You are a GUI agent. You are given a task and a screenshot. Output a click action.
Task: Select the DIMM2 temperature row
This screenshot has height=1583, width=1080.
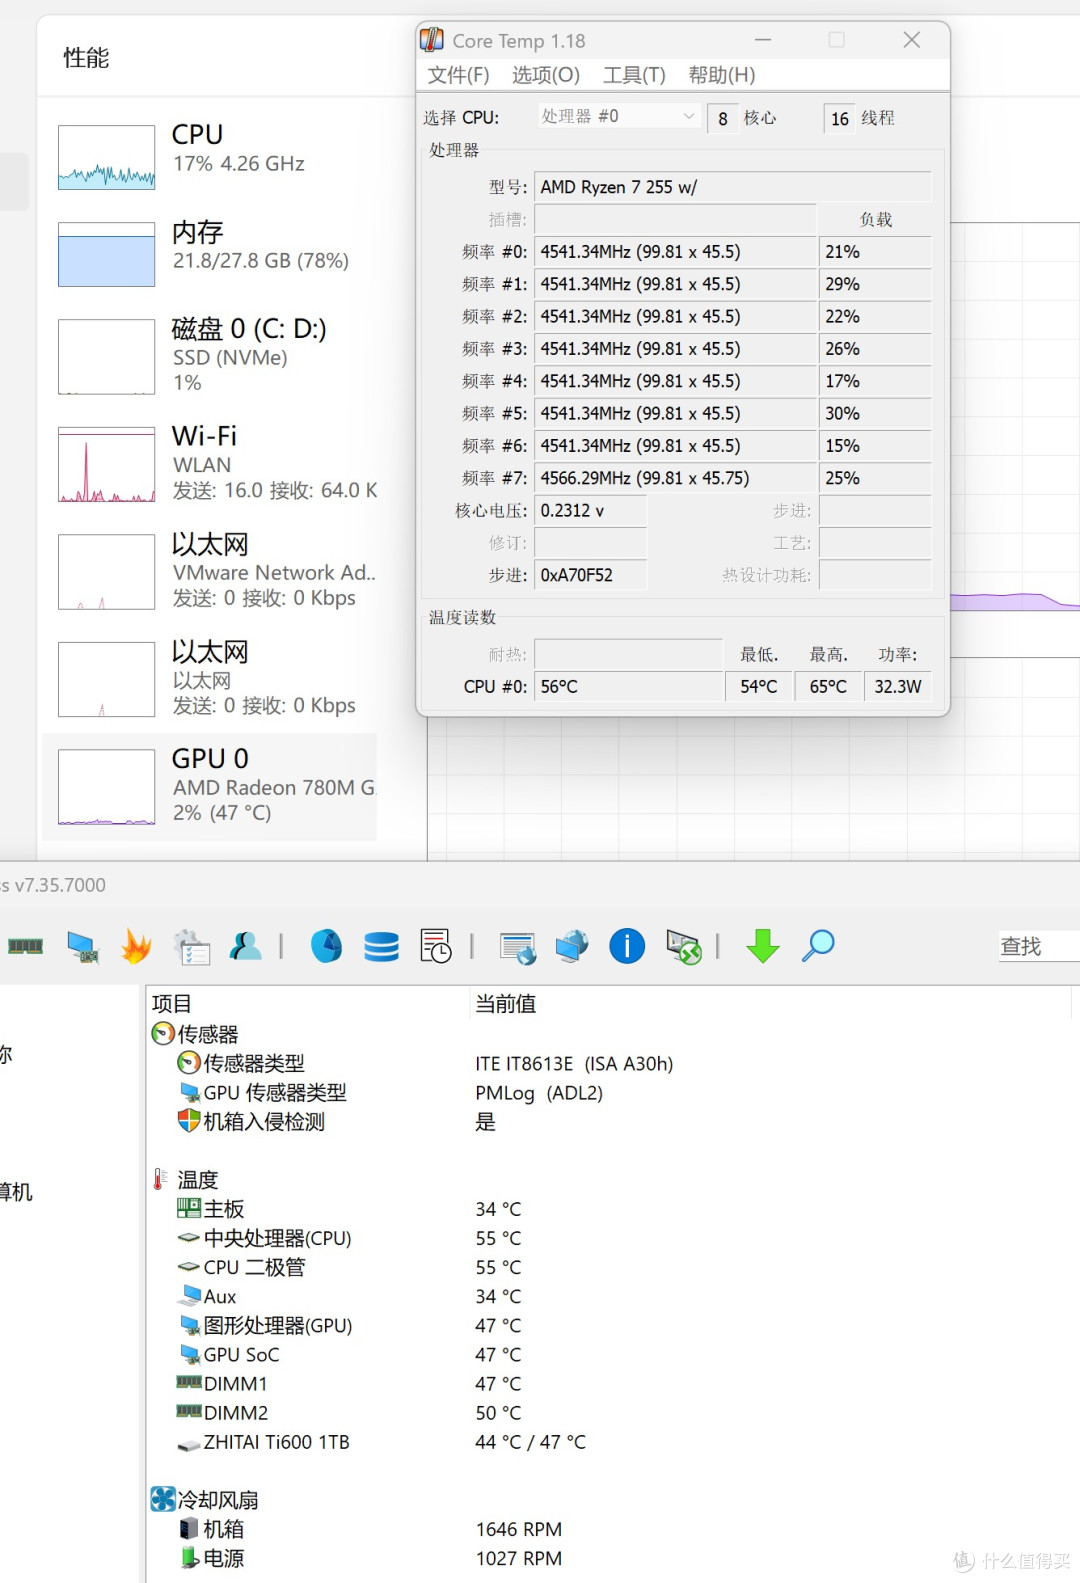click(x=236, y=1412)
